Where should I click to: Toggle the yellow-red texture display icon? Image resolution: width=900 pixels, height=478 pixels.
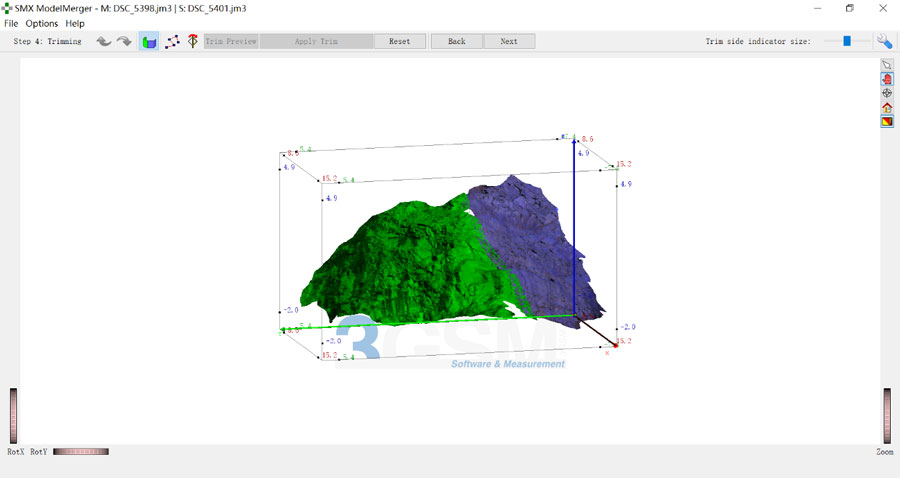[887, 121]
